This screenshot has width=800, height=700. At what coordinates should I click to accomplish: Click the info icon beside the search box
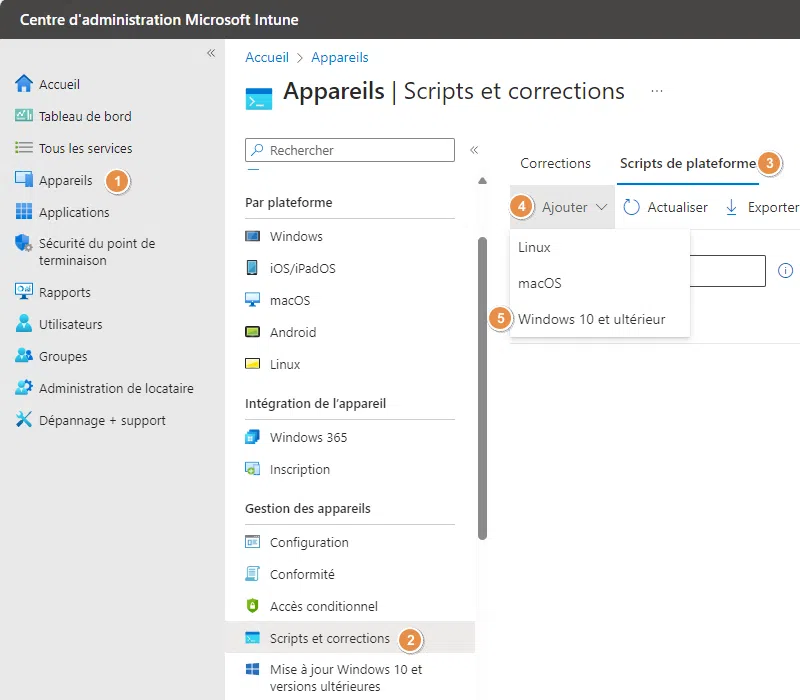785,271
